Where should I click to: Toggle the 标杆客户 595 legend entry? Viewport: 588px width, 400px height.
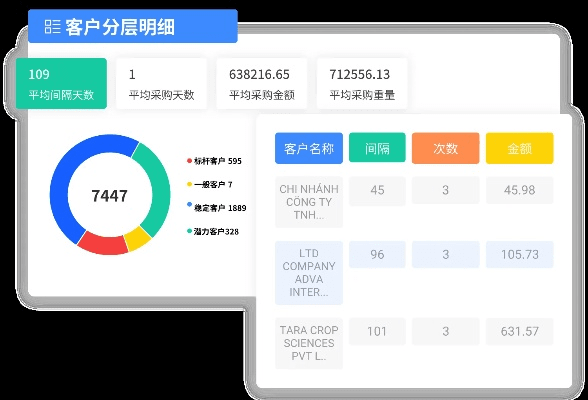pyautogui.click(x=214, y=161)
